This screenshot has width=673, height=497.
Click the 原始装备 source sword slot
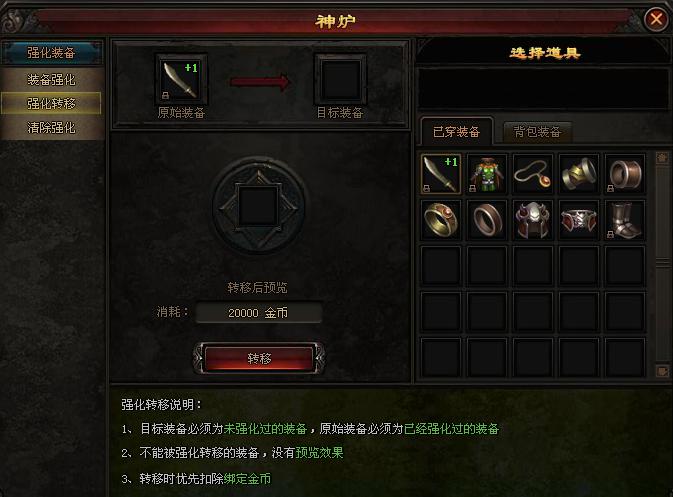coord(181,80)
